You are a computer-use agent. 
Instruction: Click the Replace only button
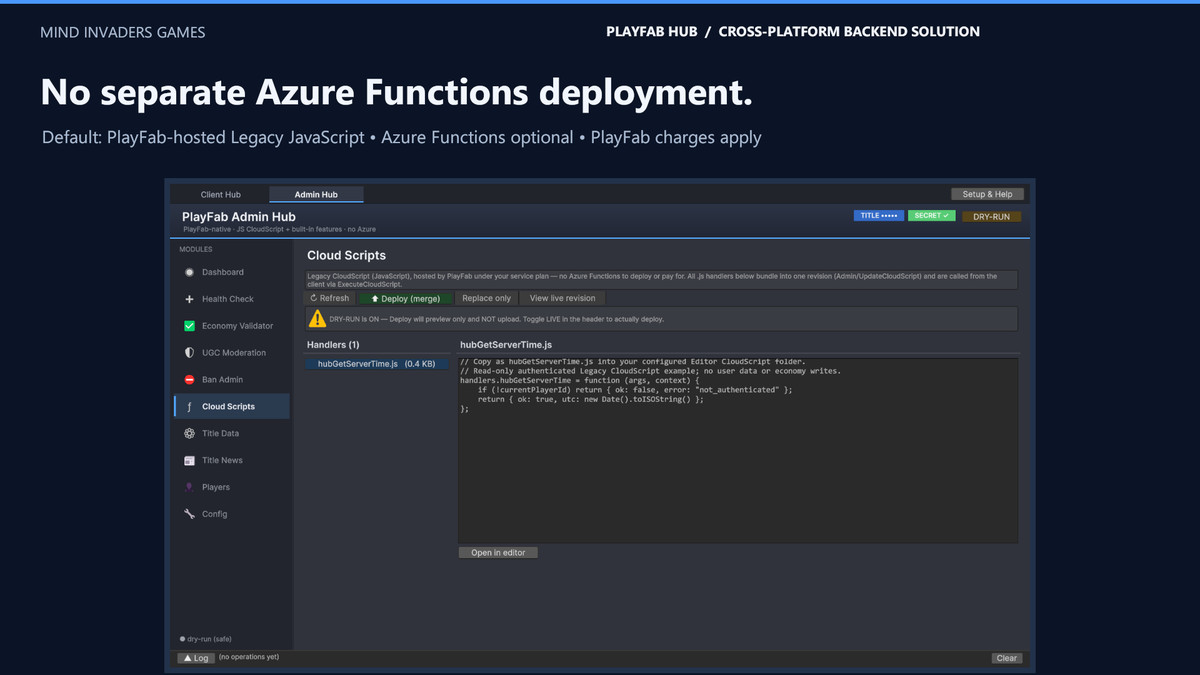(x=486, y=298)
